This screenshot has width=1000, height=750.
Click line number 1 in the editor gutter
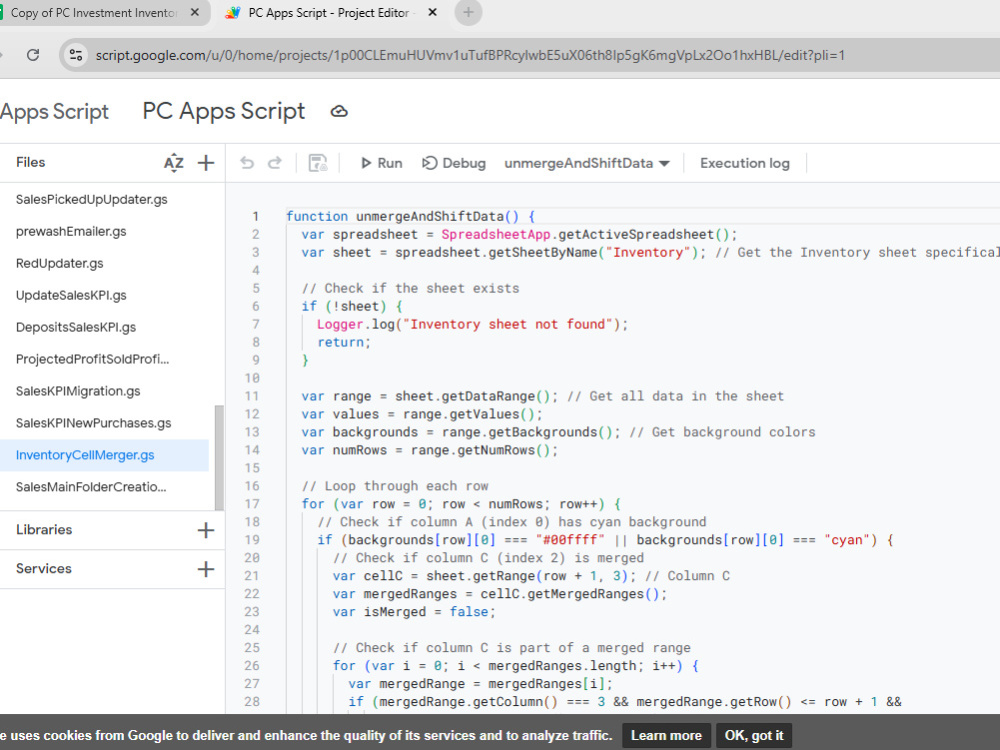(255, 217)
